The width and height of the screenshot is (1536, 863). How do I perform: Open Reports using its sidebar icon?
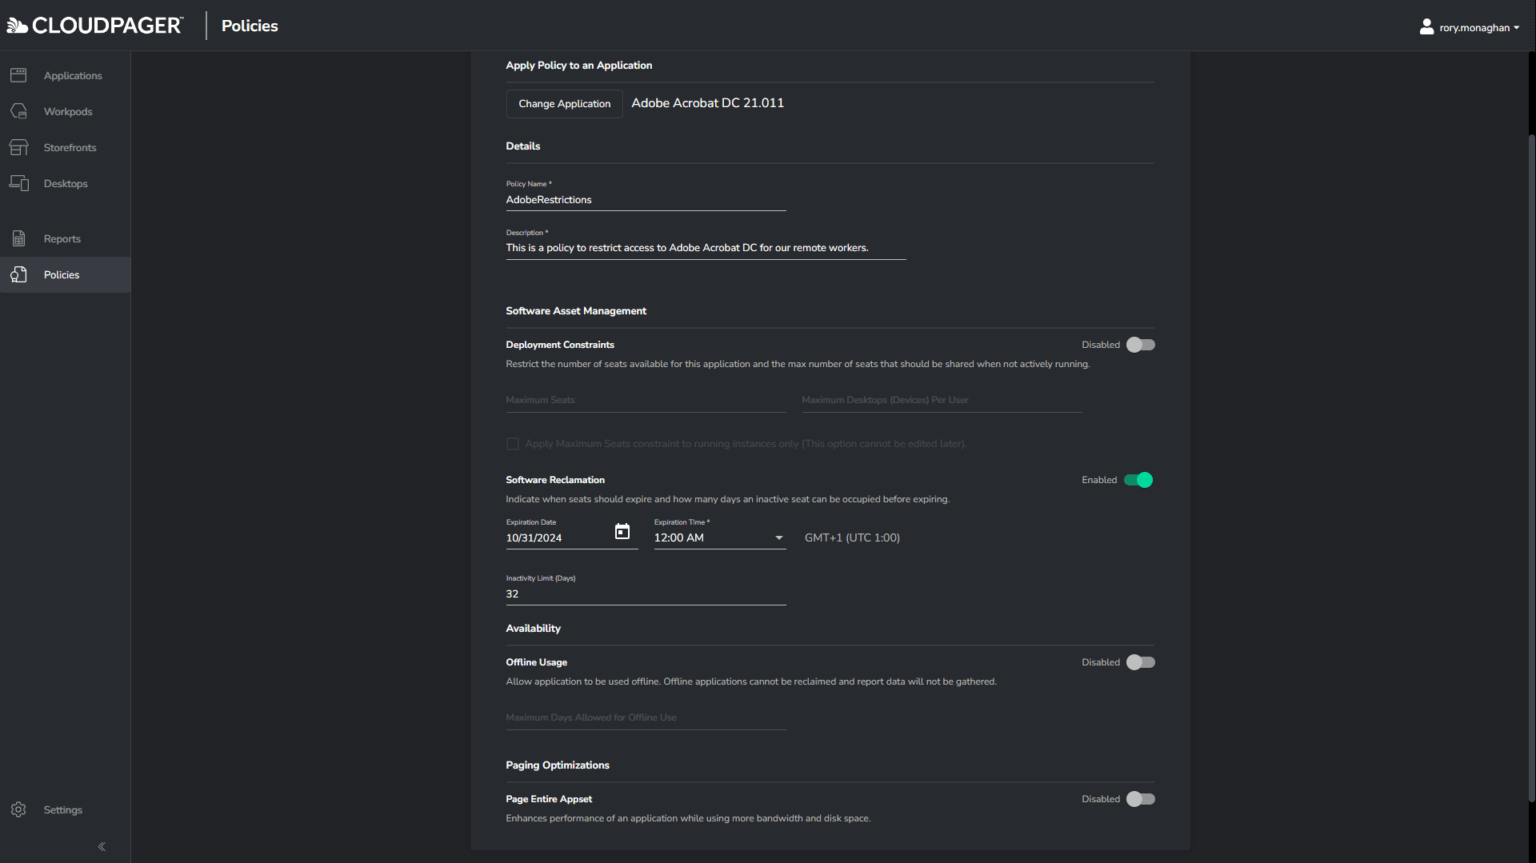(18, 239)
